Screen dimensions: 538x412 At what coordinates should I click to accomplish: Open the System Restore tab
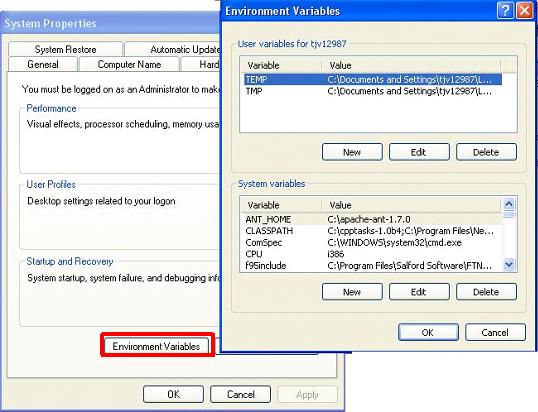coord(65,49)
